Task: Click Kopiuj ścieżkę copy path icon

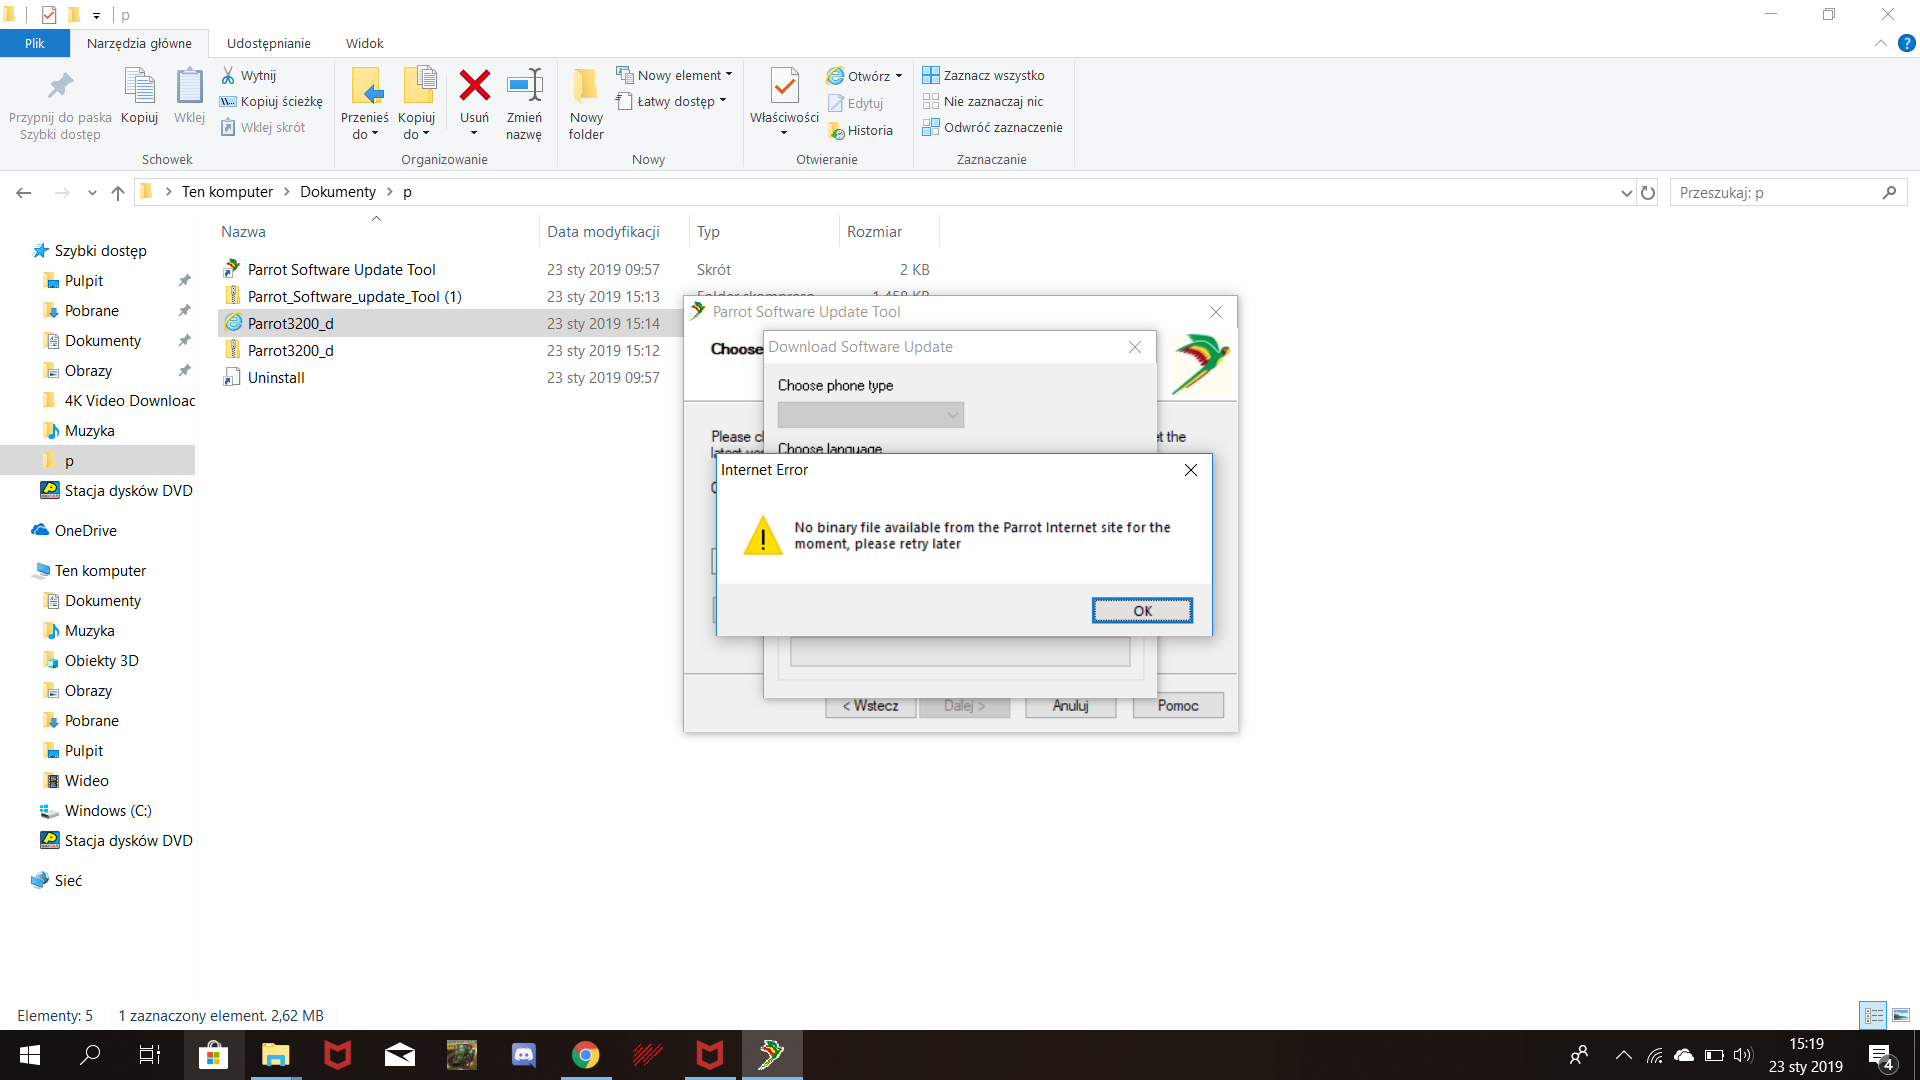Action: (x=228, y=102)
